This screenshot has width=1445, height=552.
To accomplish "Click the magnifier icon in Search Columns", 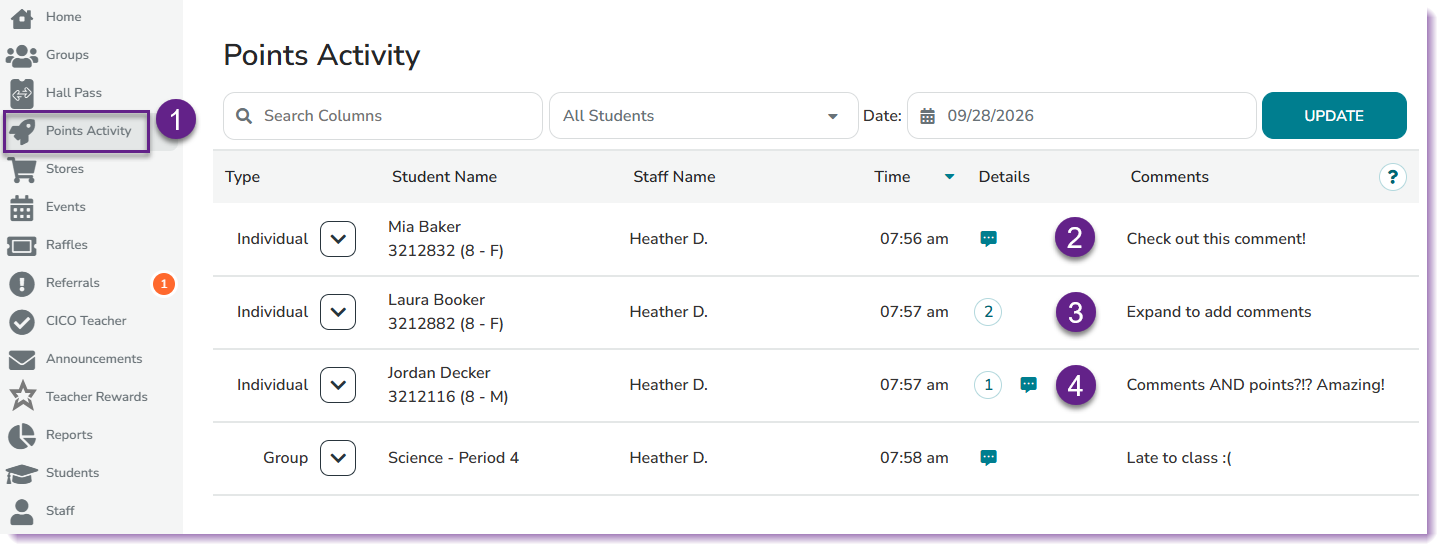I will (x=244, y=116).
